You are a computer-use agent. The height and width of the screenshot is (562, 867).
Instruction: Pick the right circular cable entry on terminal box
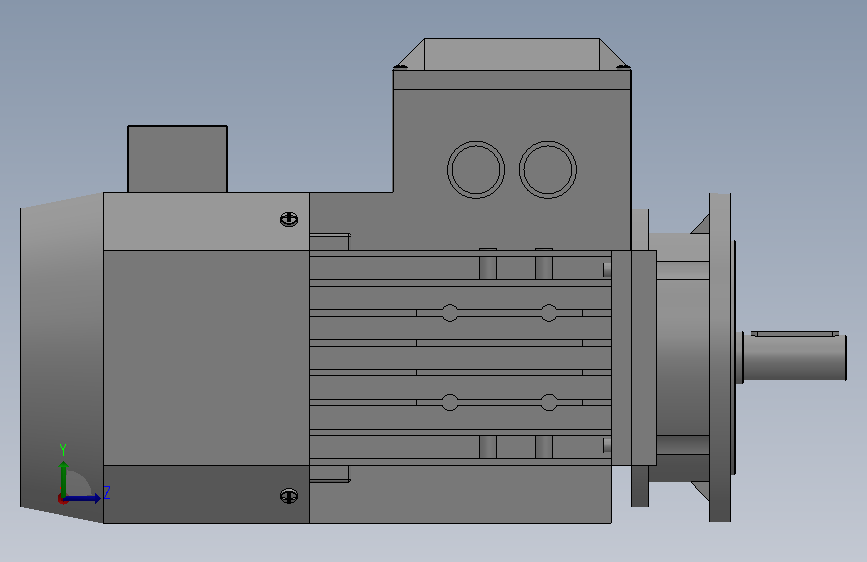(547, 170)
